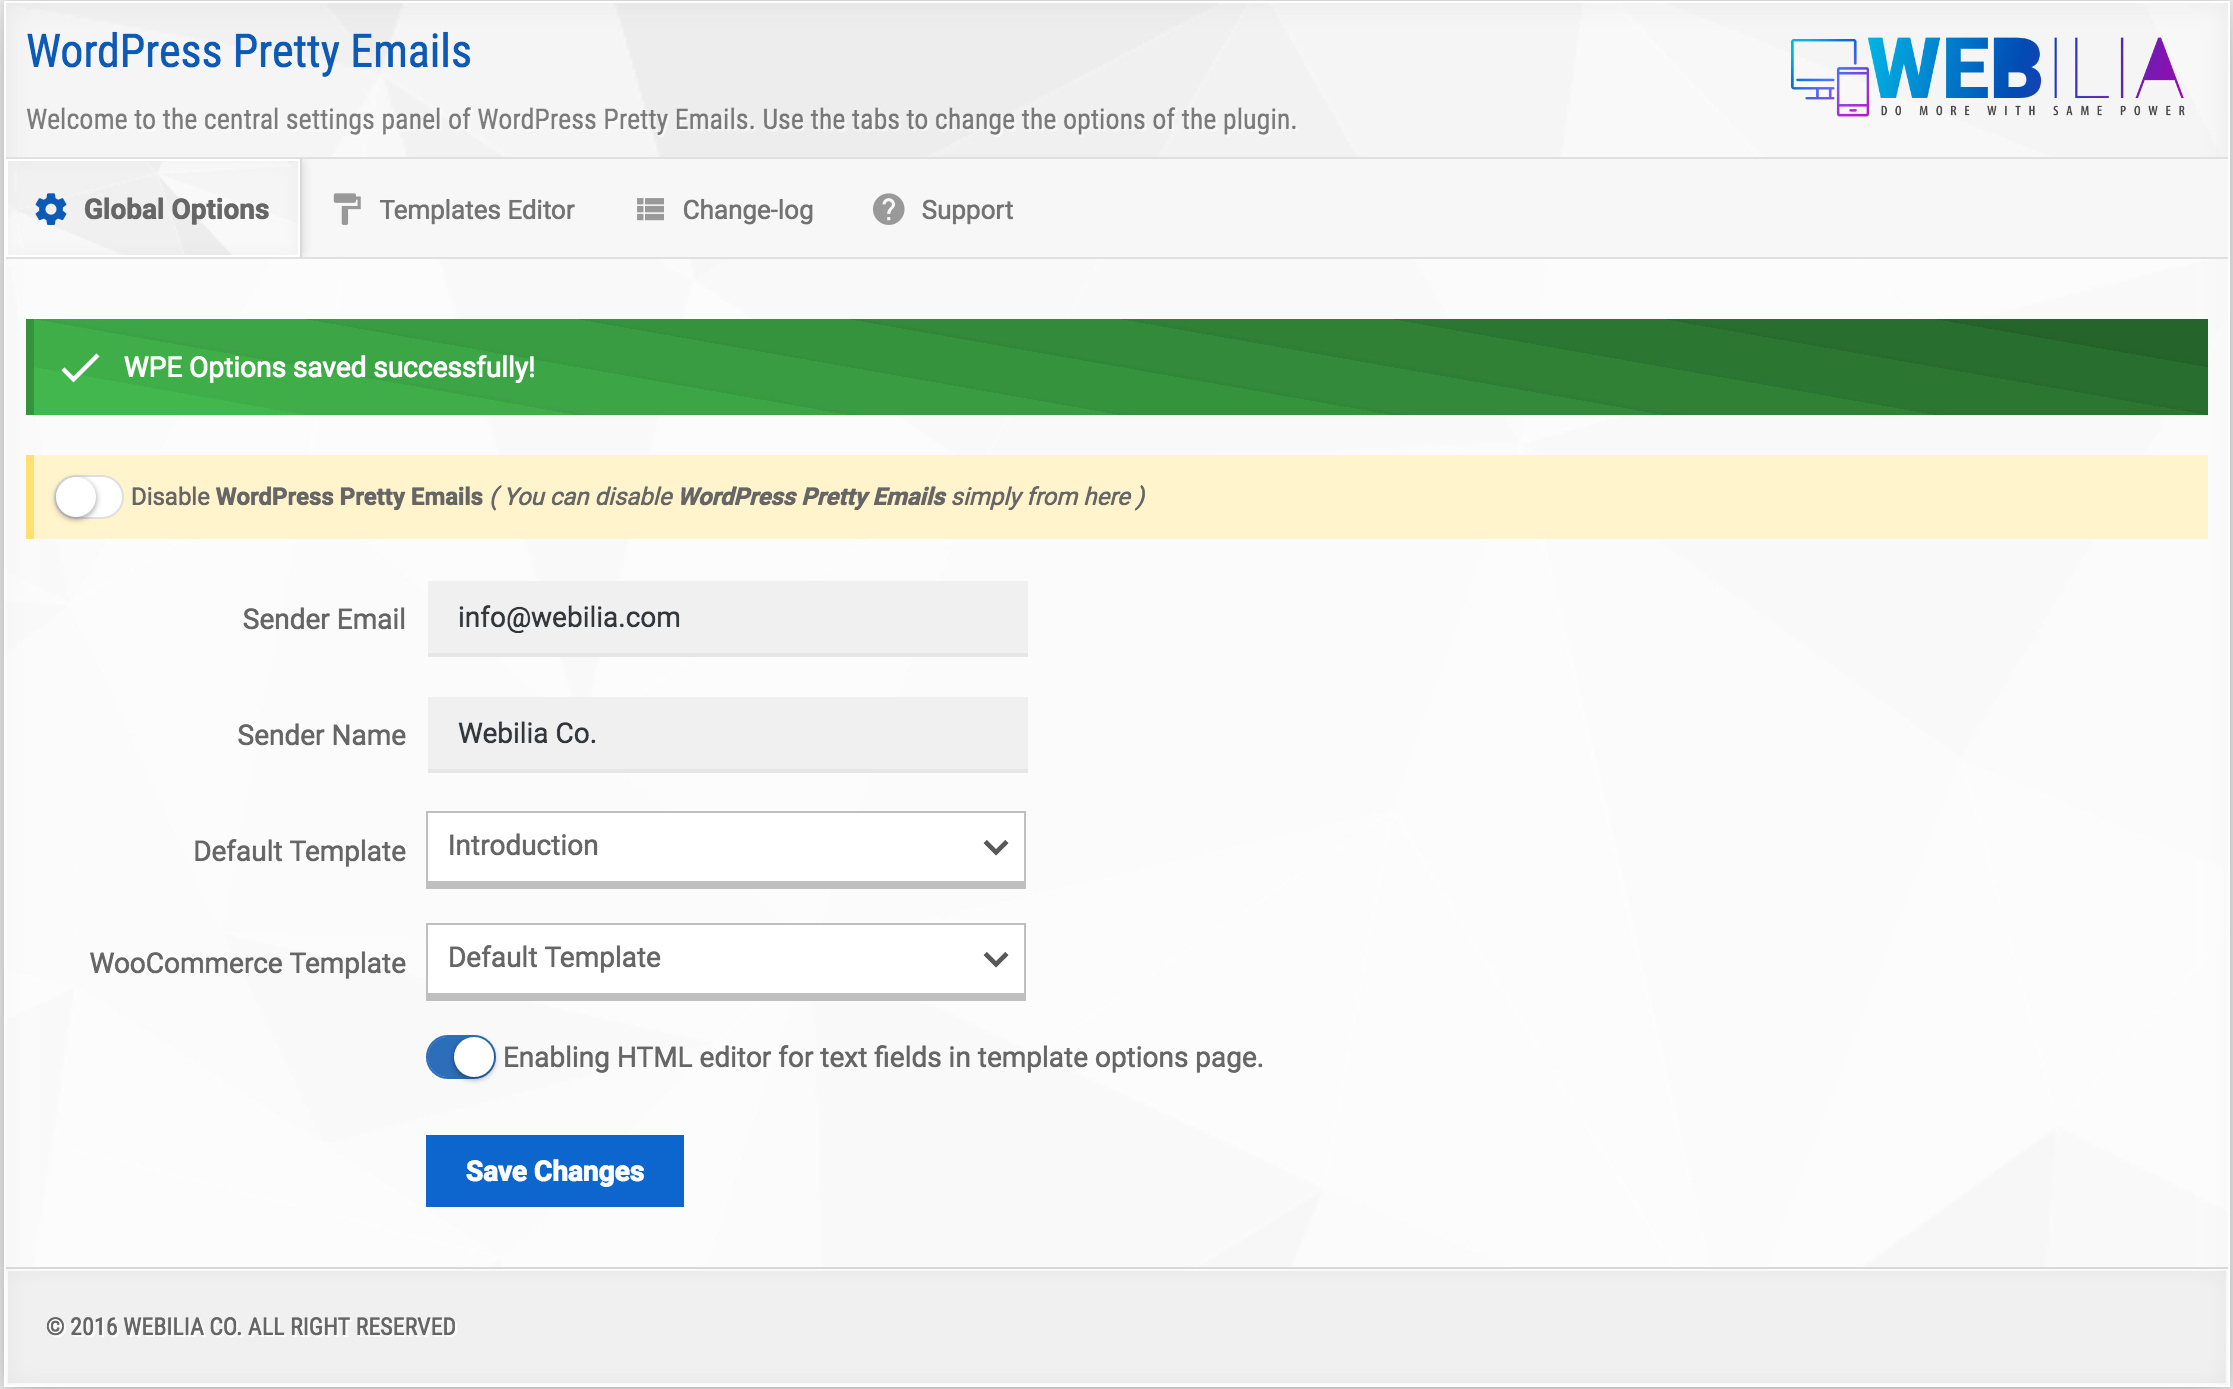Click the chevron arrow on Introduction select

[995, 847]
